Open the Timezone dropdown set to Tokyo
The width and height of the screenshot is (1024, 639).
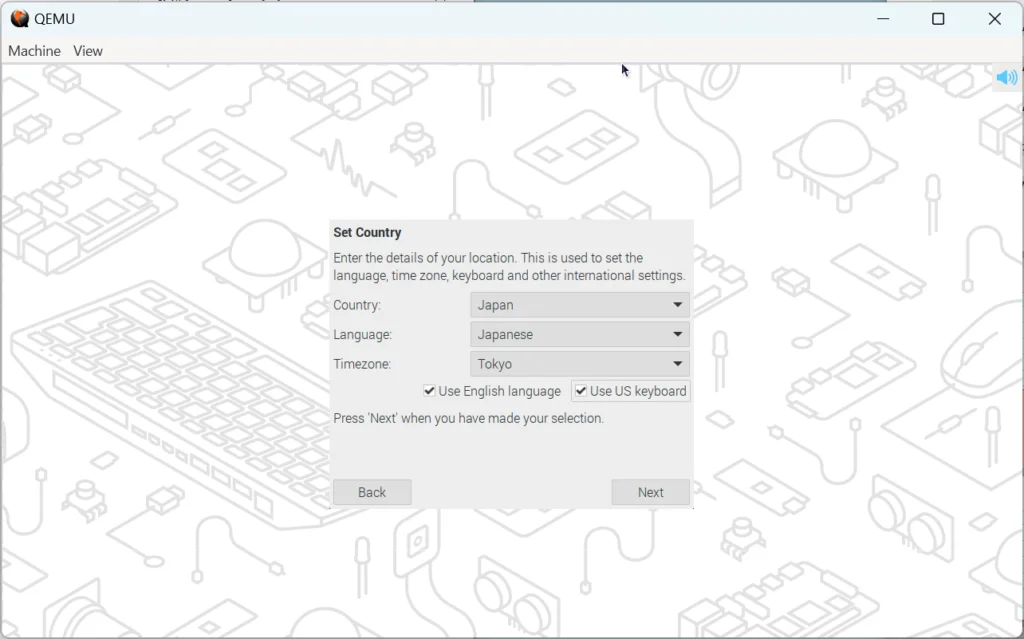tap(579, 364)
